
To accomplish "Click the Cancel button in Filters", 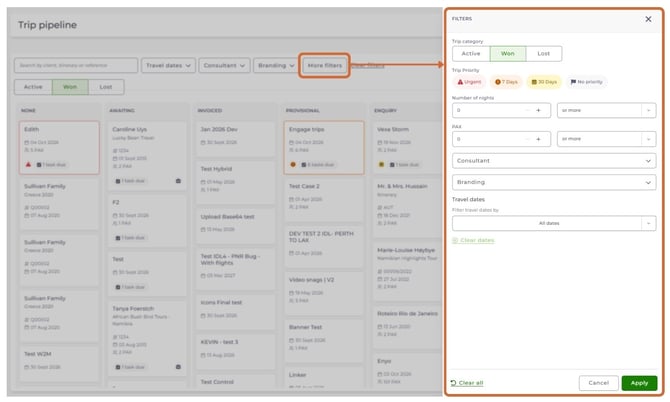I will coord(598,383).
